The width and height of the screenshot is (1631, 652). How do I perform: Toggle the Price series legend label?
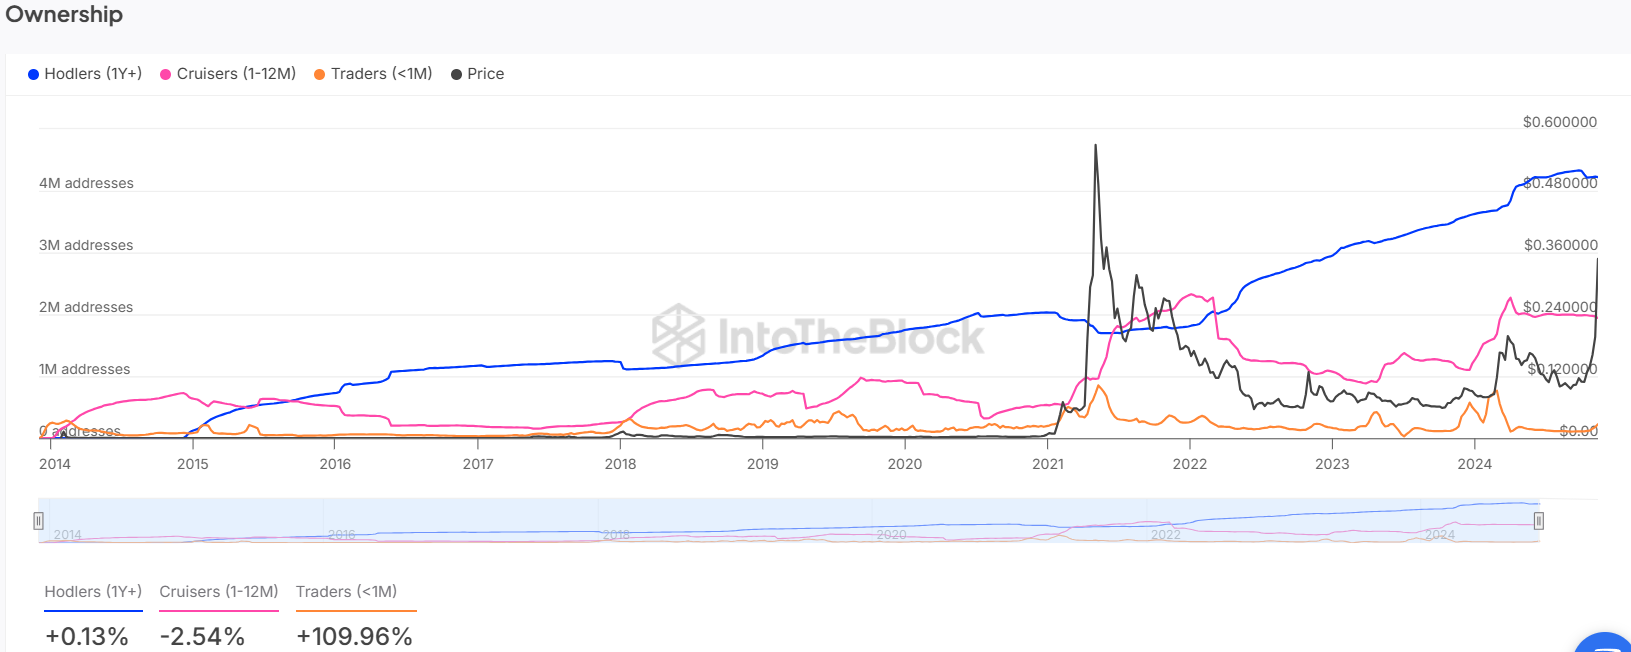click(485, 74)
